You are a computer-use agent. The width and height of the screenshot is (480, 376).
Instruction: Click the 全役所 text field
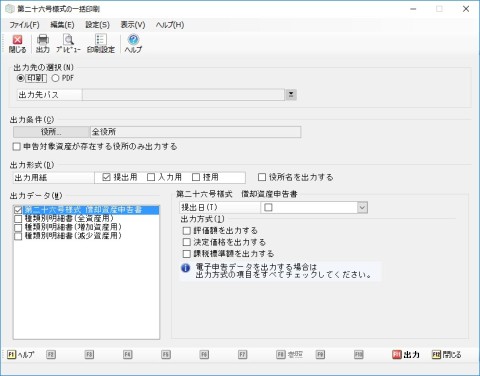coord(195,132)
